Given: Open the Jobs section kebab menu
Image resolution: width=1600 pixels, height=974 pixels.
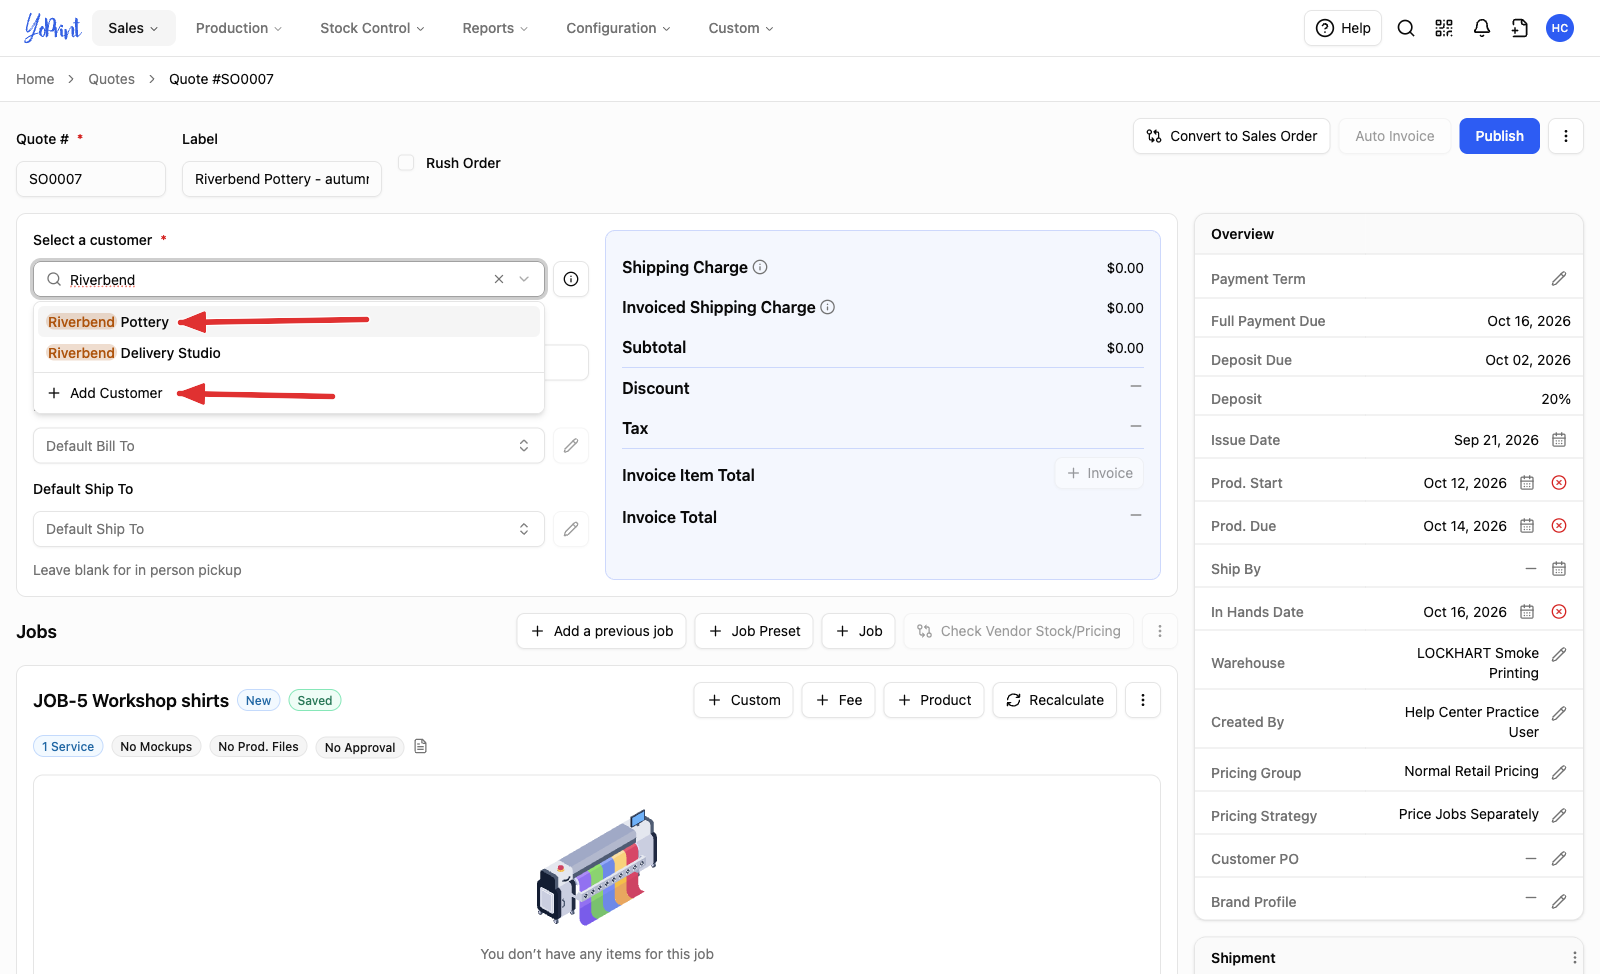Looking at the screenshot, I should point(1160,631).
